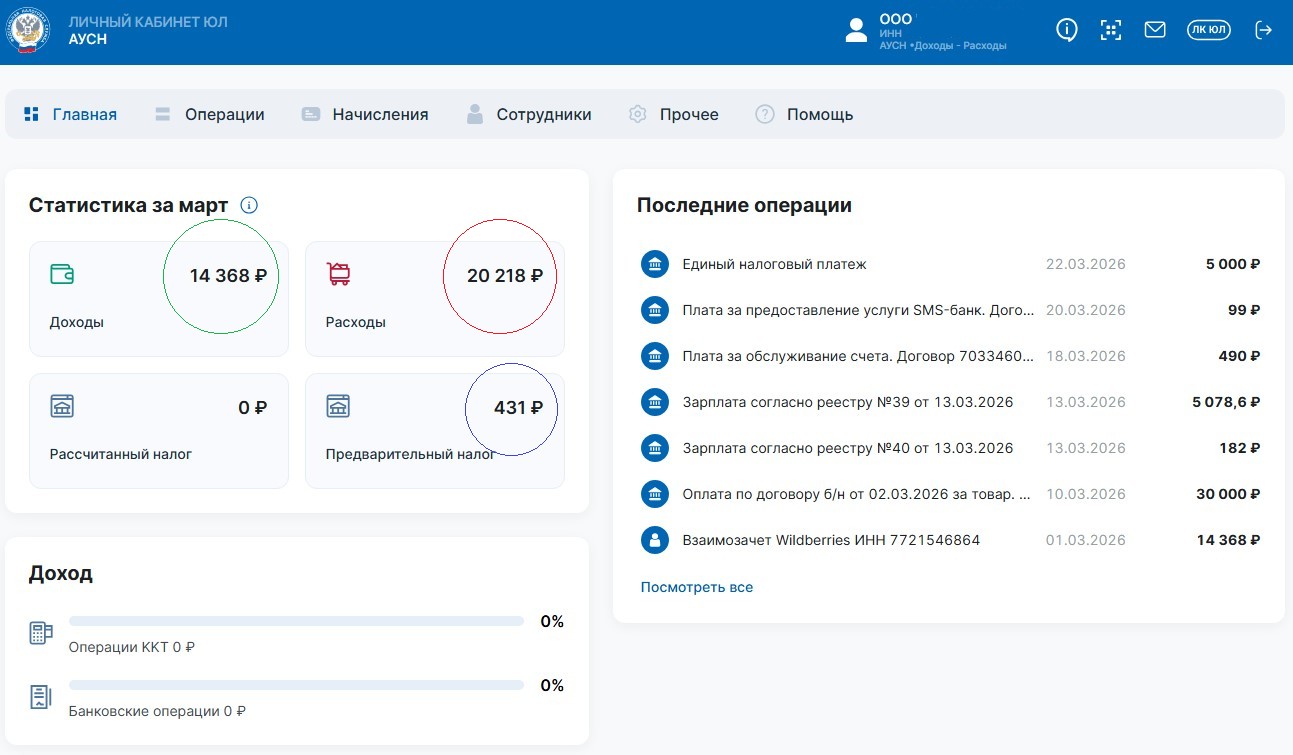
Task: Click the АУСН Доходы - Расходы account label
Action: (x=943, y=46)
